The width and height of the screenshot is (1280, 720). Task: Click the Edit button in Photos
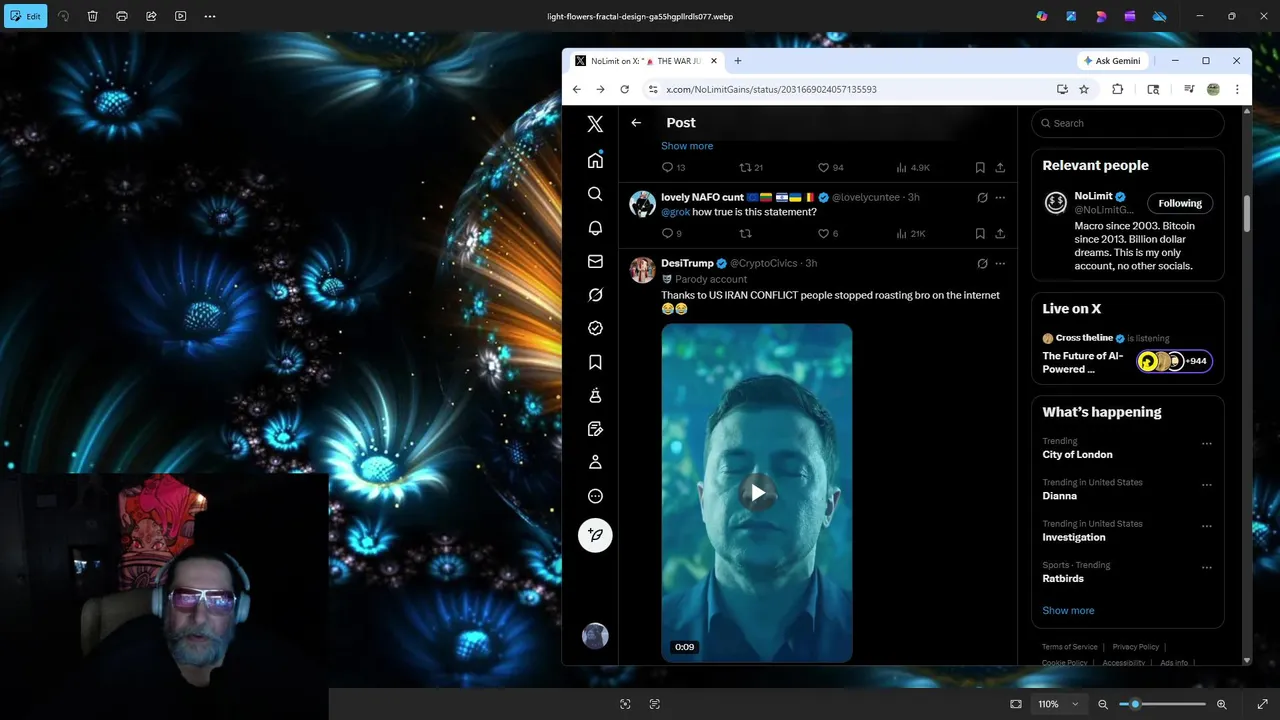25,16
